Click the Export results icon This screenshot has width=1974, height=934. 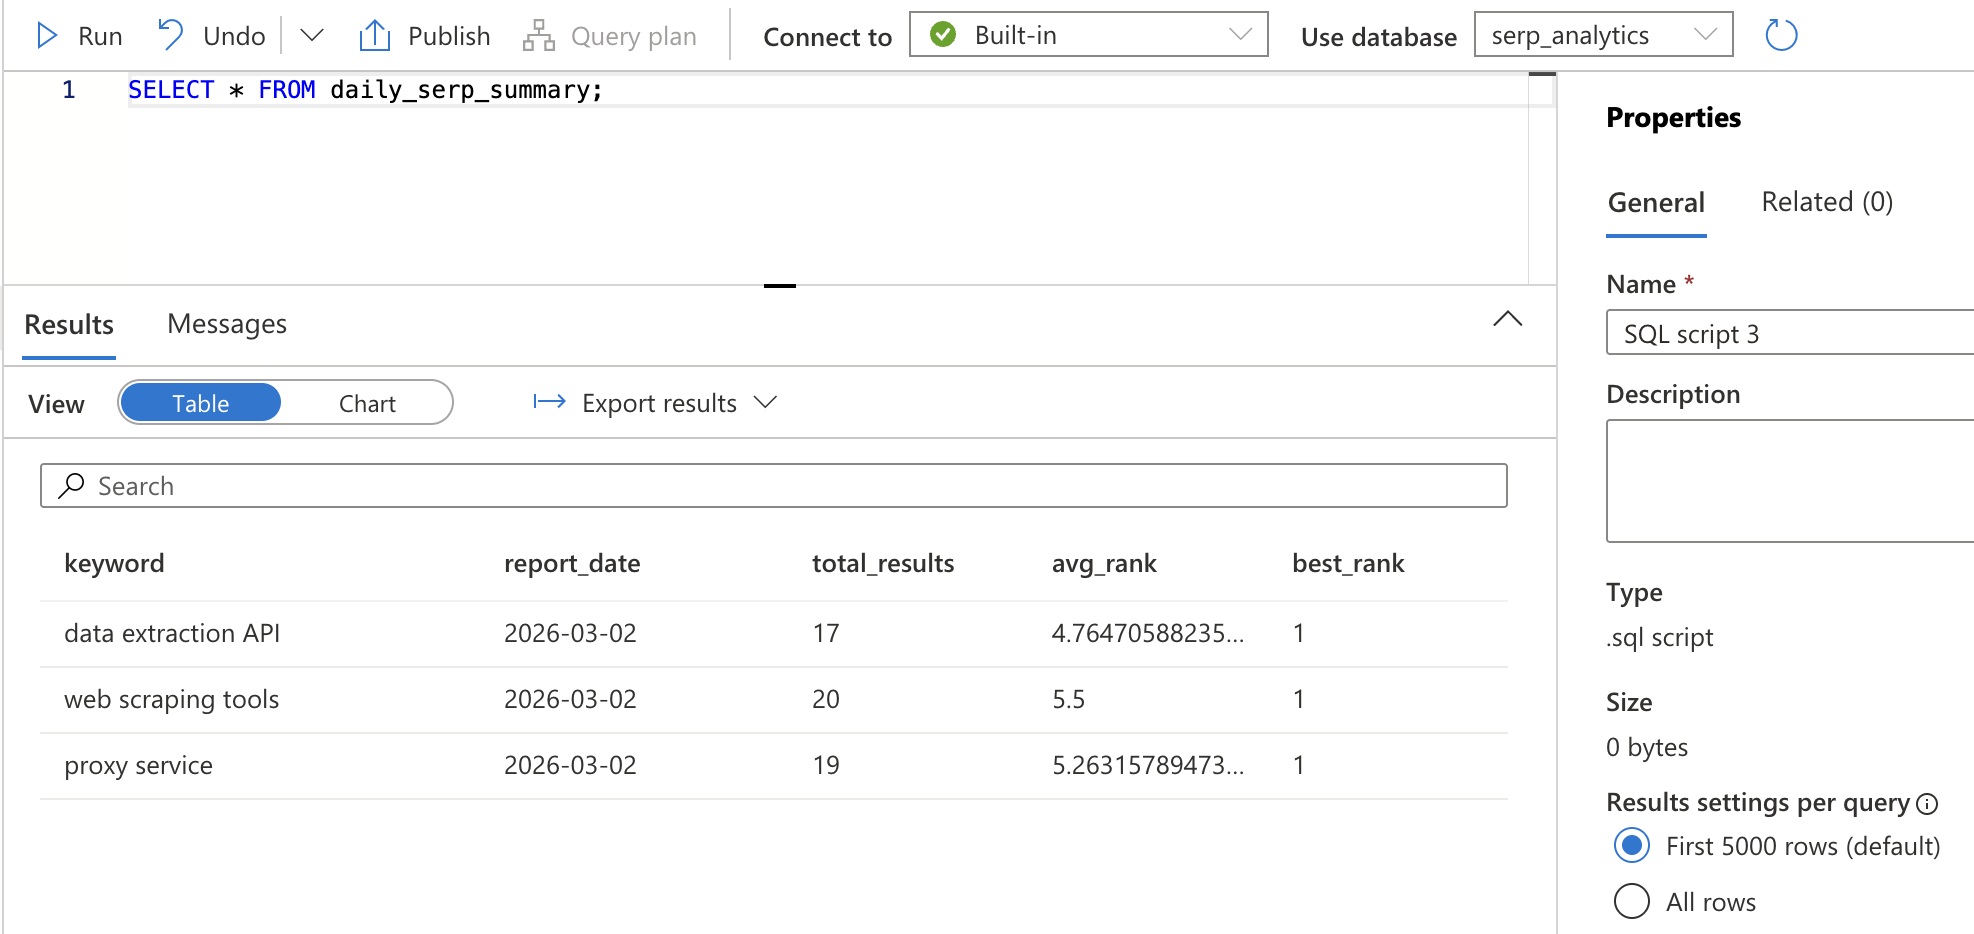[548, 402]
